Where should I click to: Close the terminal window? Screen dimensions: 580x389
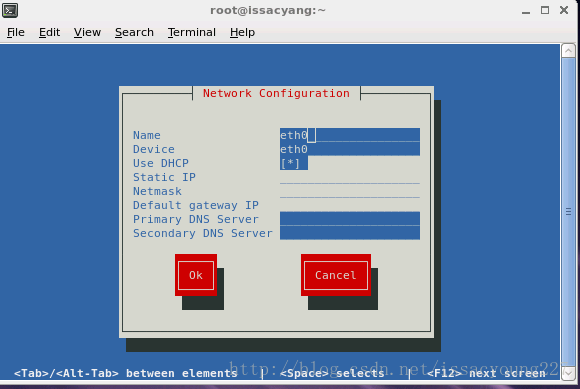pyautogui.click(x=564, y=10)
